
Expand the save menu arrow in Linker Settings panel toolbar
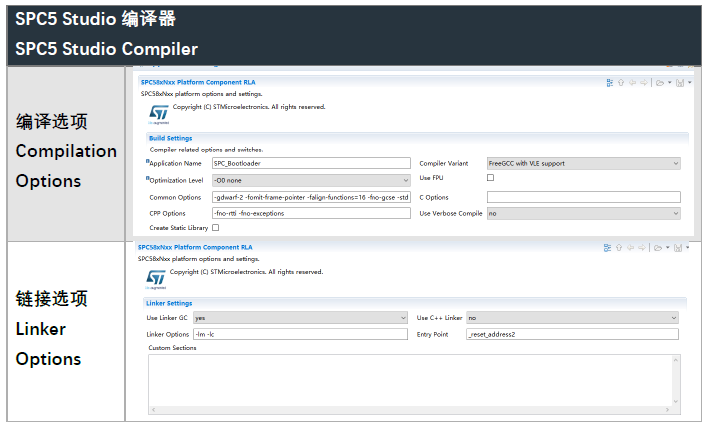tap(687, 248)
